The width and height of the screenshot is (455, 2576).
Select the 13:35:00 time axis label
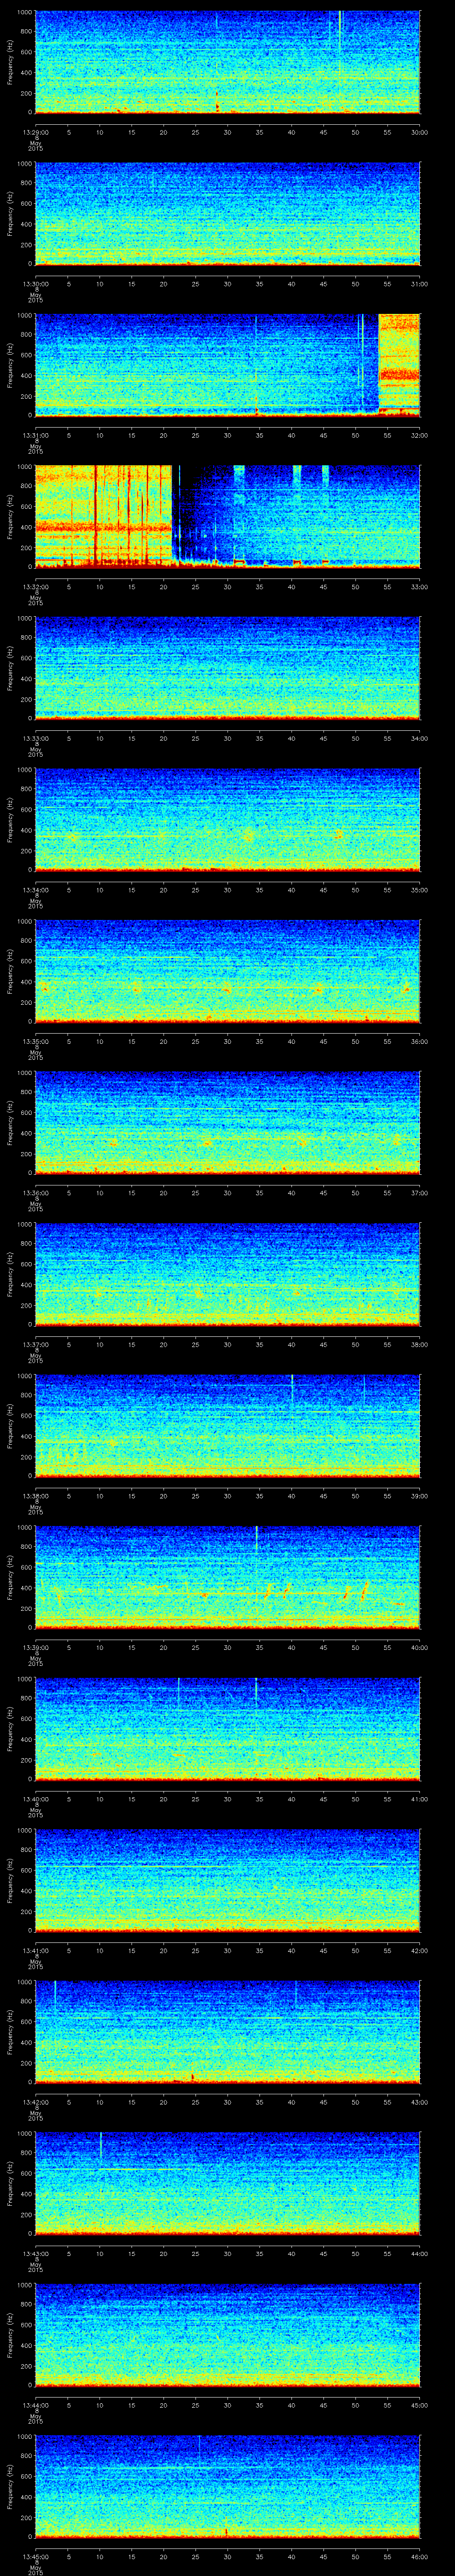[35, 1041]
